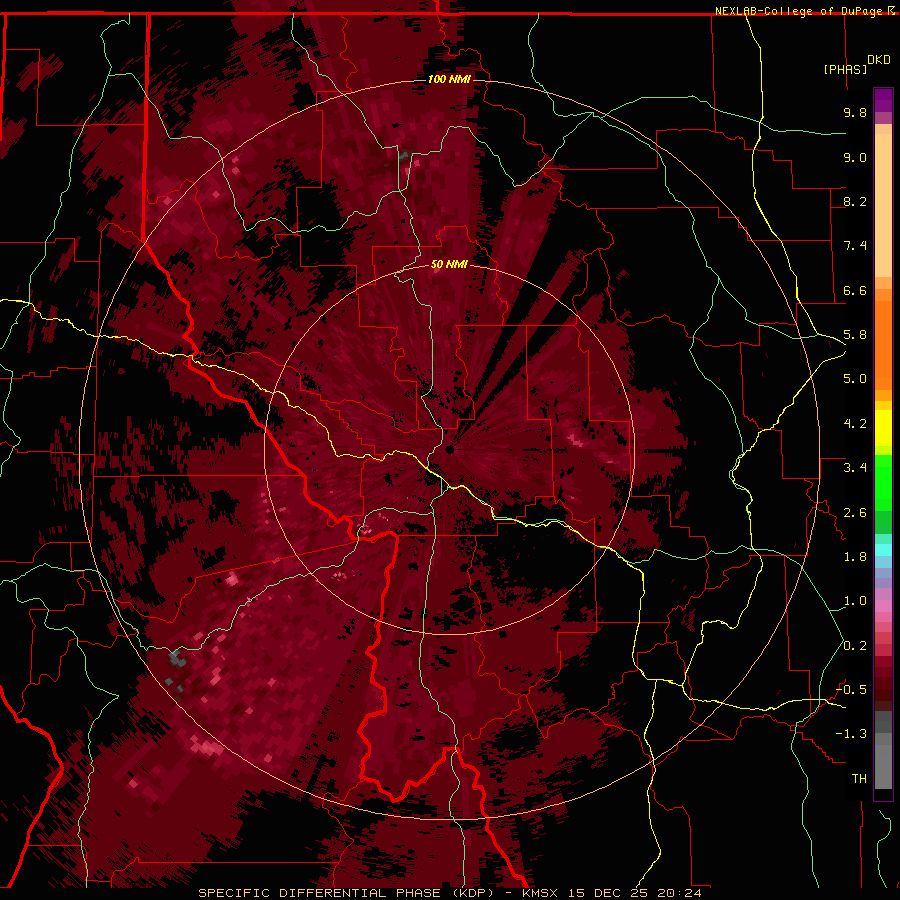900x900 pixels.
Task: Click the NEXLAB-College of DuPage credit text
Action: pos(800,11)
